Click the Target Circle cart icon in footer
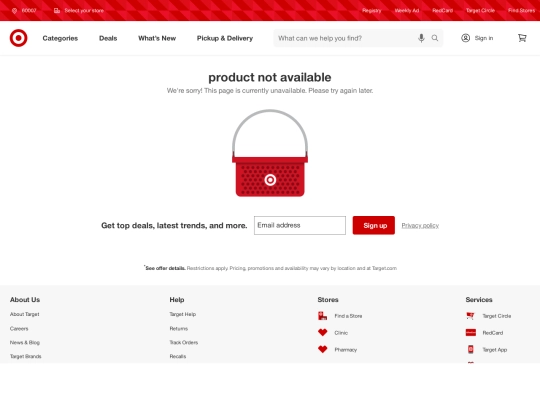Screen dimensions: 540x405 470,315
